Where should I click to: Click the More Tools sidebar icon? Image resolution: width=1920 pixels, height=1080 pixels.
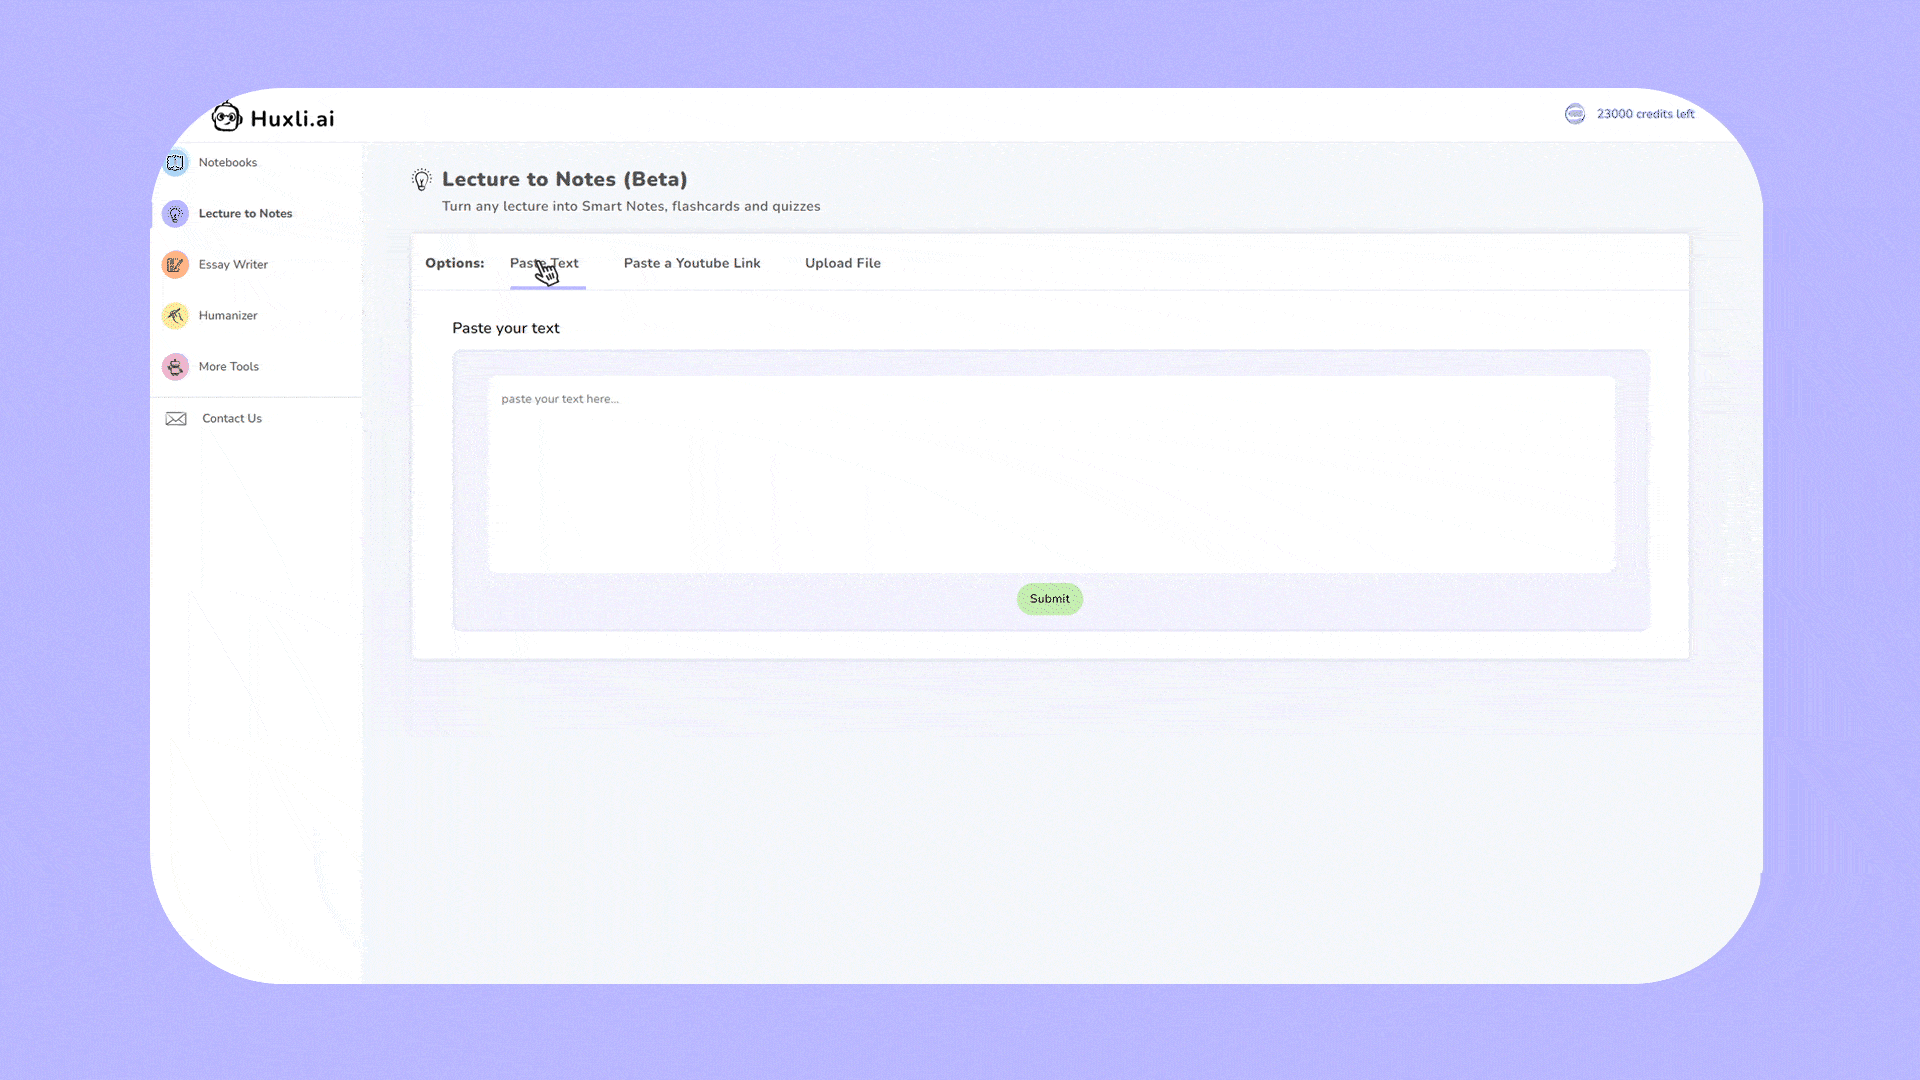(x=175, y=366)
